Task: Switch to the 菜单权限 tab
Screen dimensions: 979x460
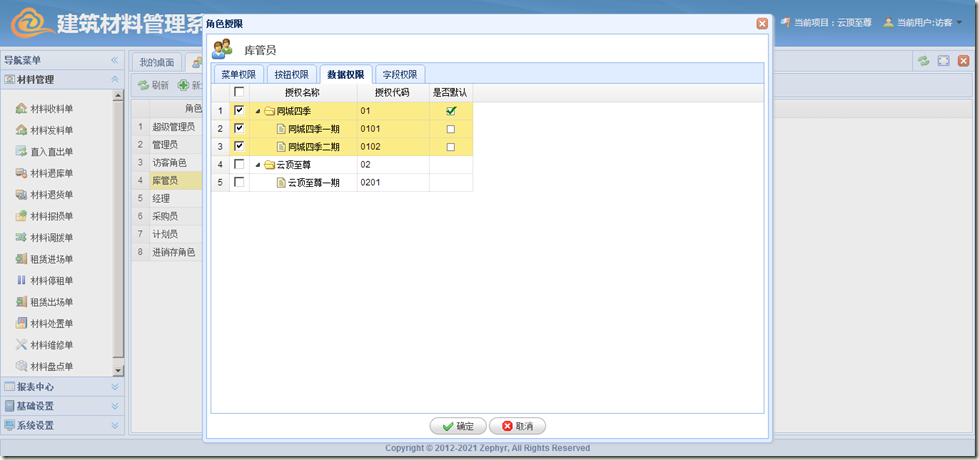Action: coord(238,74)
